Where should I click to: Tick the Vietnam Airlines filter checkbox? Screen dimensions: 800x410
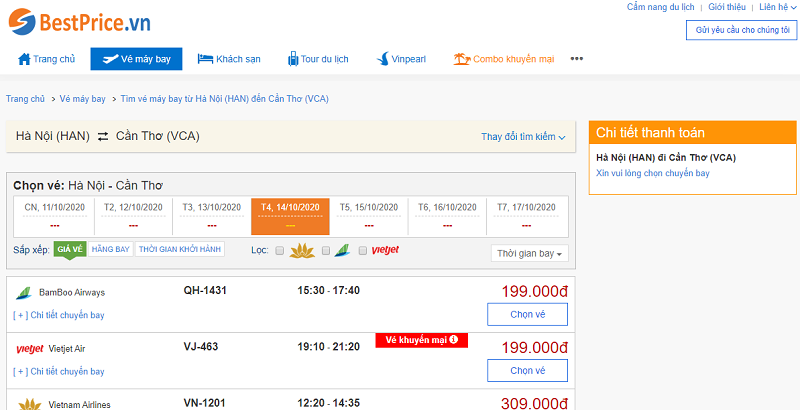pyautogui.click(x=280, y=250)
